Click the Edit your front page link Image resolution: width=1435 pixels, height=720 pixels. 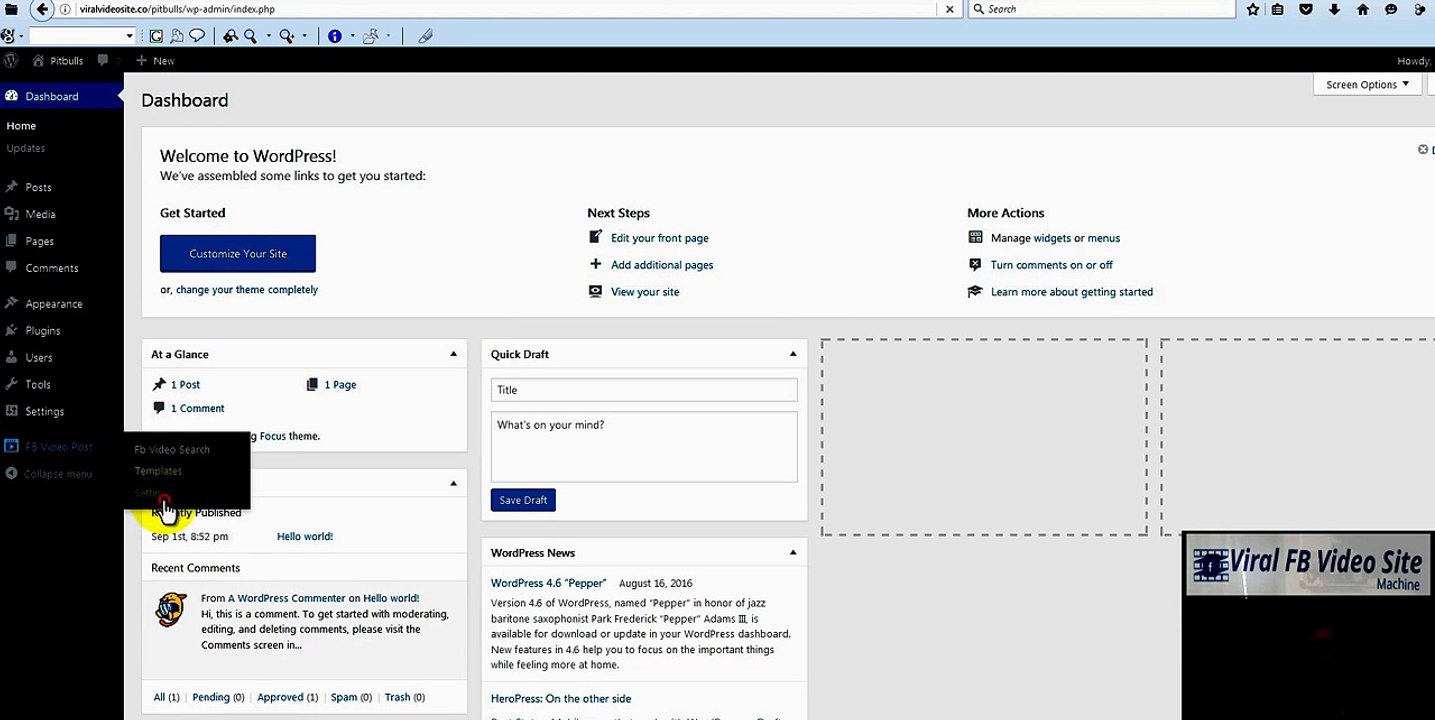pos(660,238)
